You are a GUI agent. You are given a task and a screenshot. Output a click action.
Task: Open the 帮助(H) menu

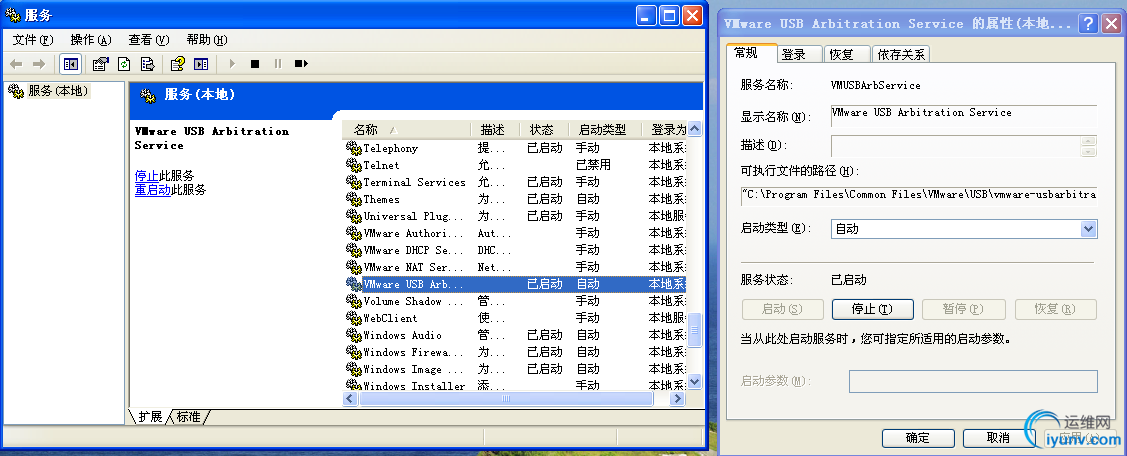(206, 40)
